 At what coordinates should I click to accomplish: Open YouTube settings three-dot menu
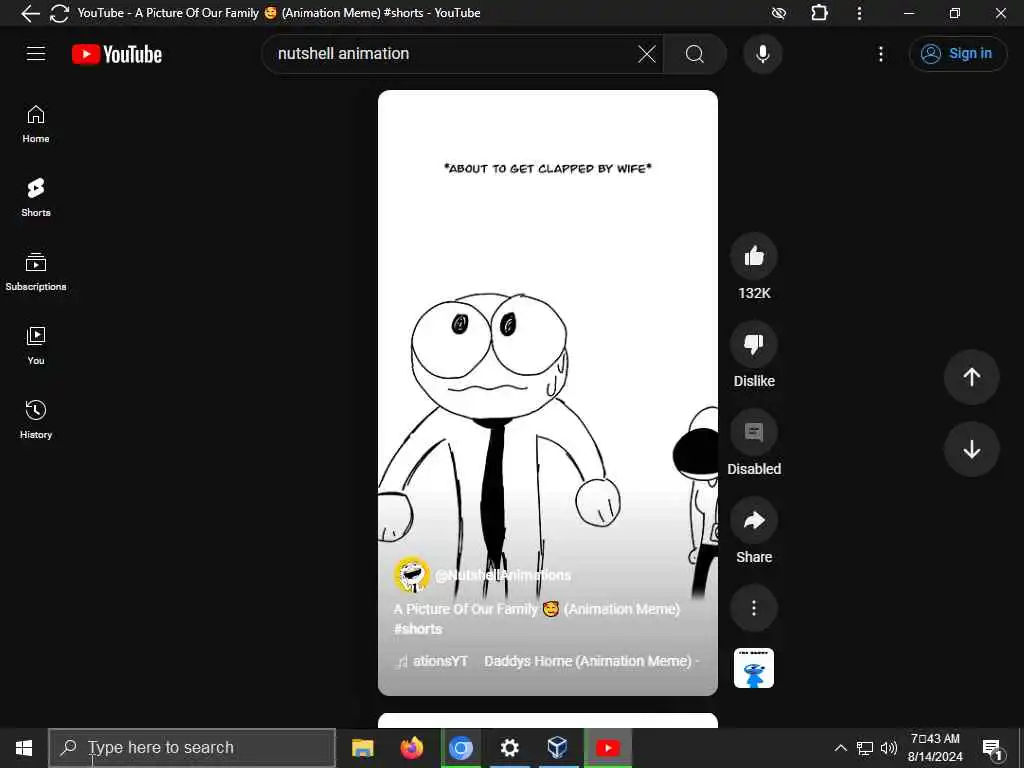(x=880, y=54)
